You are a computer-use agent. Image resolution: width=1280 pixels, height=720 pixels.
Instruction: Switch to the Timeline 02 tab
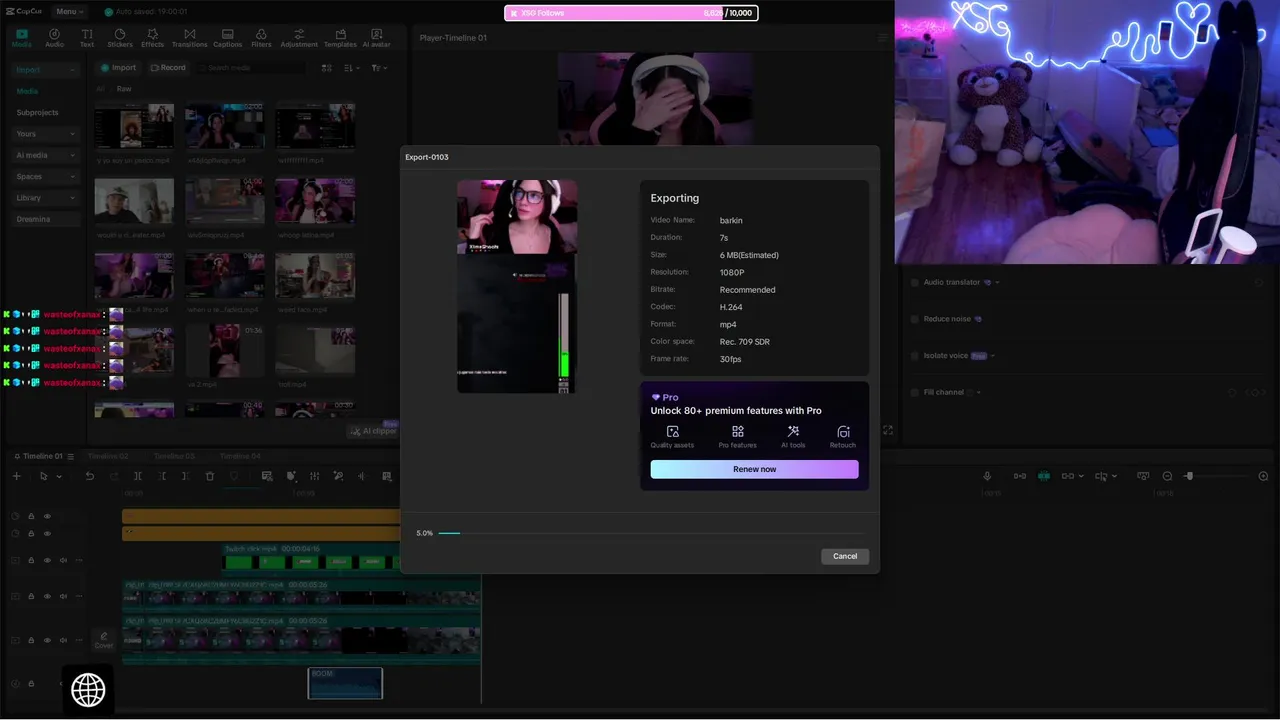[x=108, y=456]
